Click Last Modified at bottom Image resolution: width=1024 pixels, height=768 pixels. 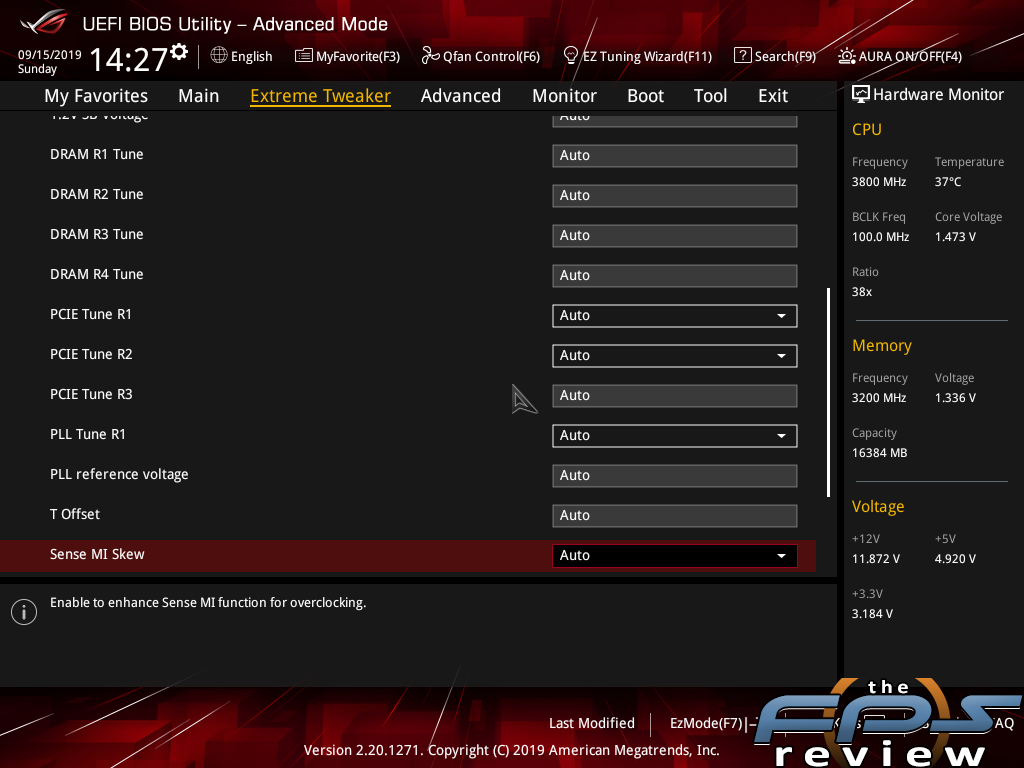click(x=592, y=723)
